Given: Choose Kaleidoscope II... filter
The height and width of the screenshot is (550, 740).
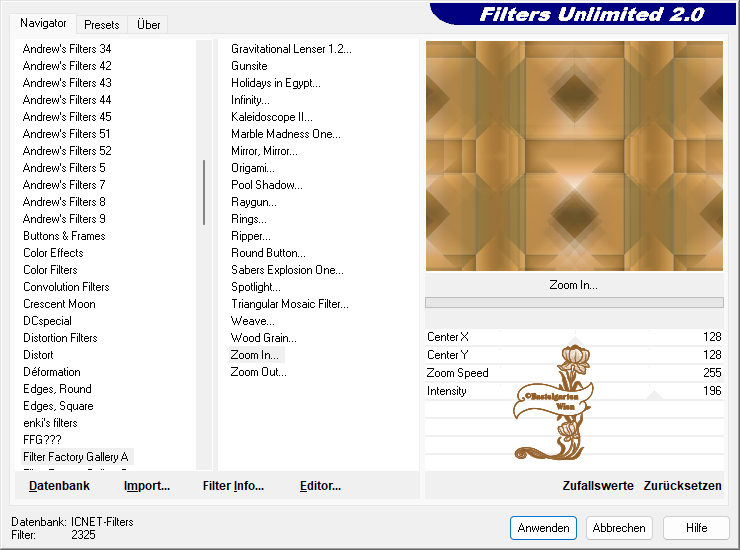Looking at the screenshot, I should [271, 117].
